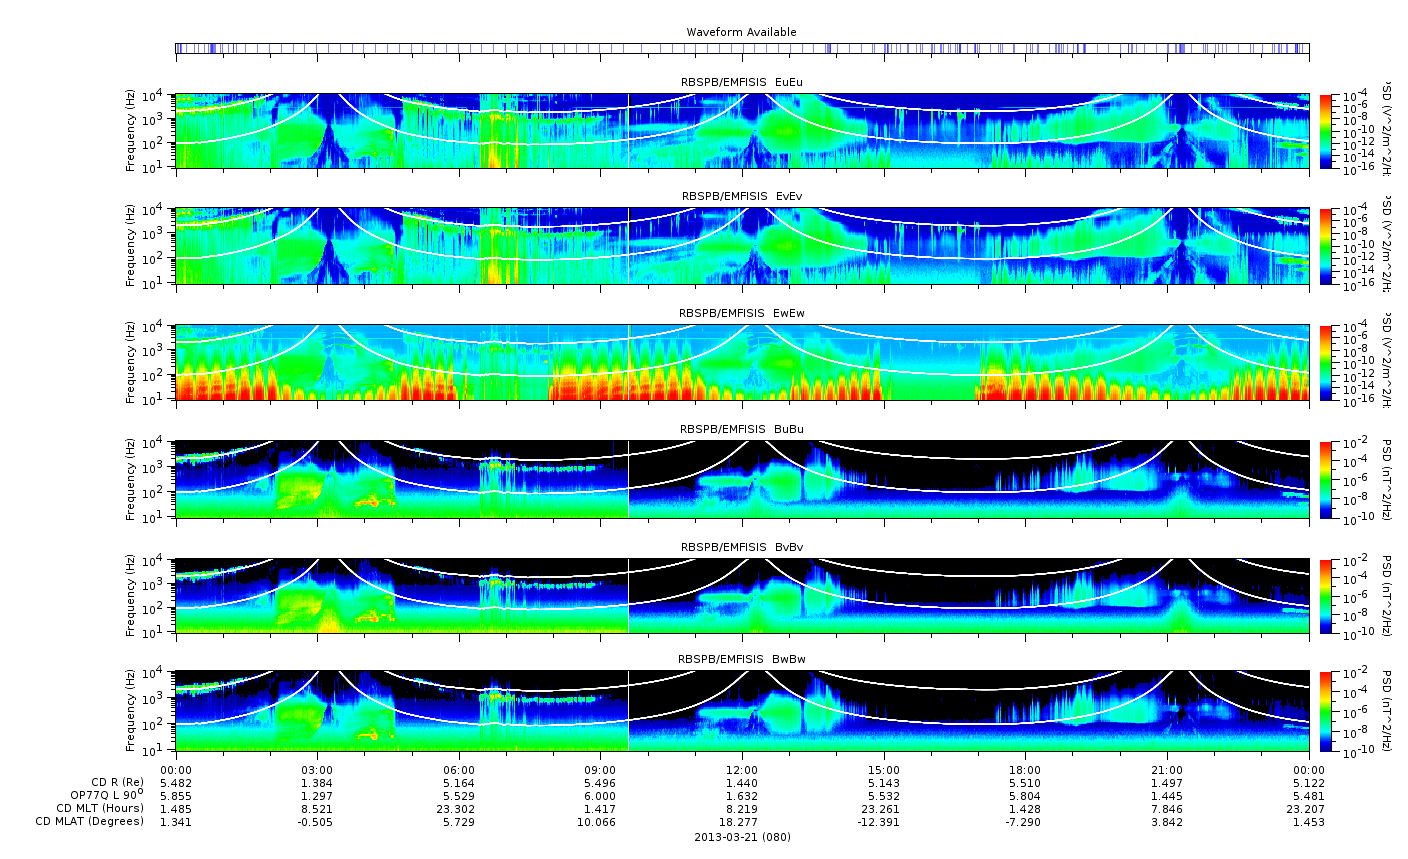Viewport: 1408px width, 859px height.
Task: Pick the BwBw magnetic spectrogram panel
Action: [x=741, y=711]
